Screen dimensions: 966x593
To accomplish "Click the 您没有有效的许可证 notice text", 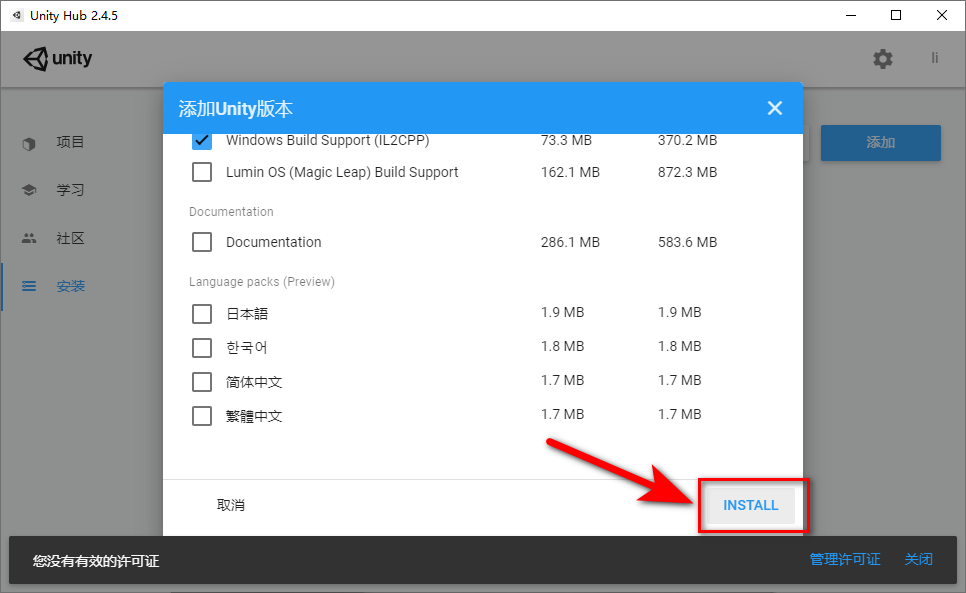I will (95, 561).
